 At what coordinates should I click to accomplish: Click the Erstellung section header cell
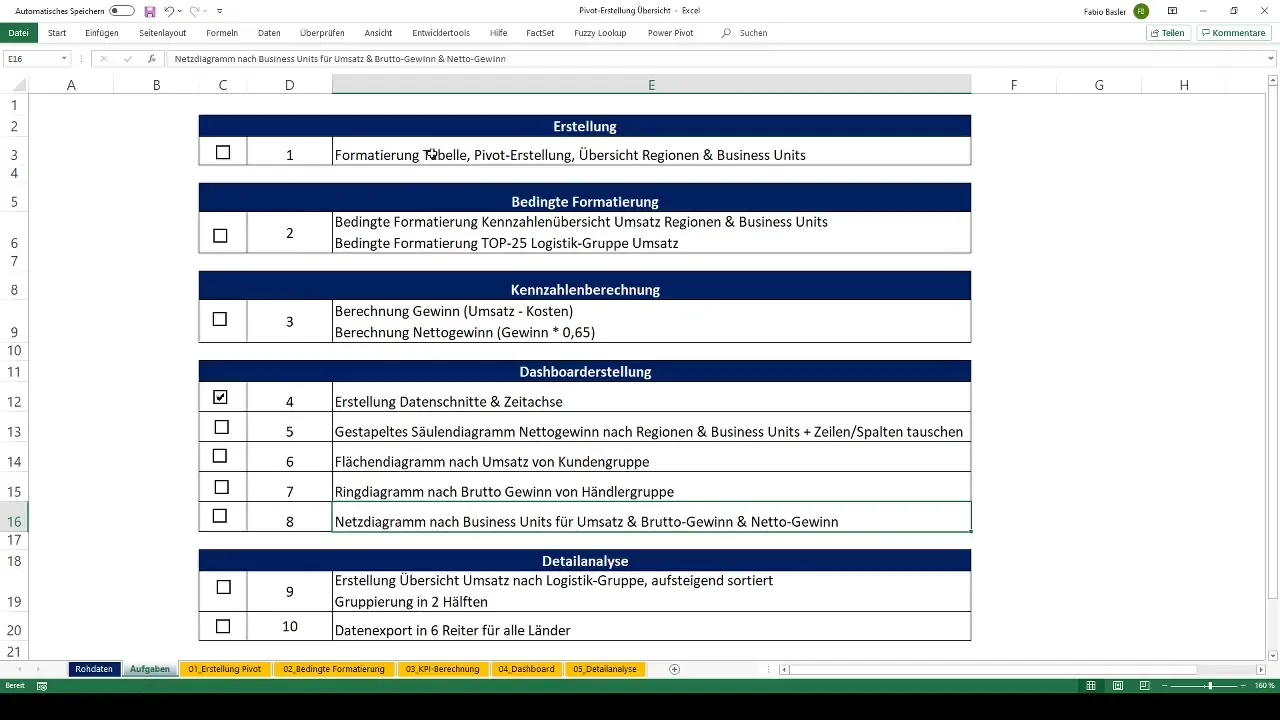point(585,126)
